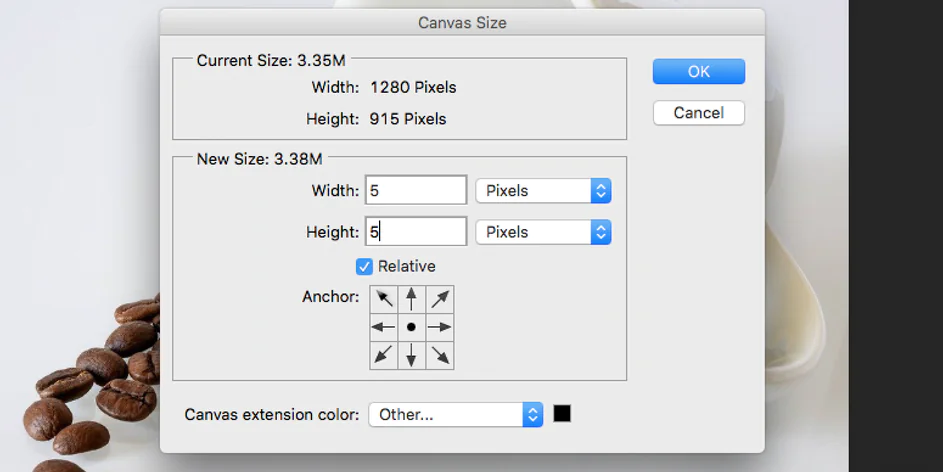Click the Cancel button

point(698,113)
